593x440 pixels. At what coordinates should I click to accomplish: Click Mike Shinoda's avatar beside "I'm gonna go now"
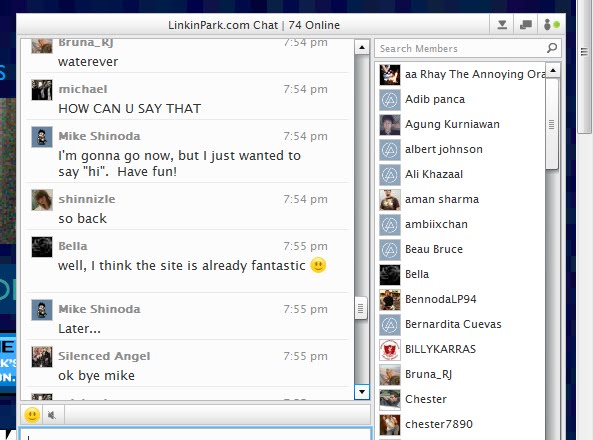(42, 137)
